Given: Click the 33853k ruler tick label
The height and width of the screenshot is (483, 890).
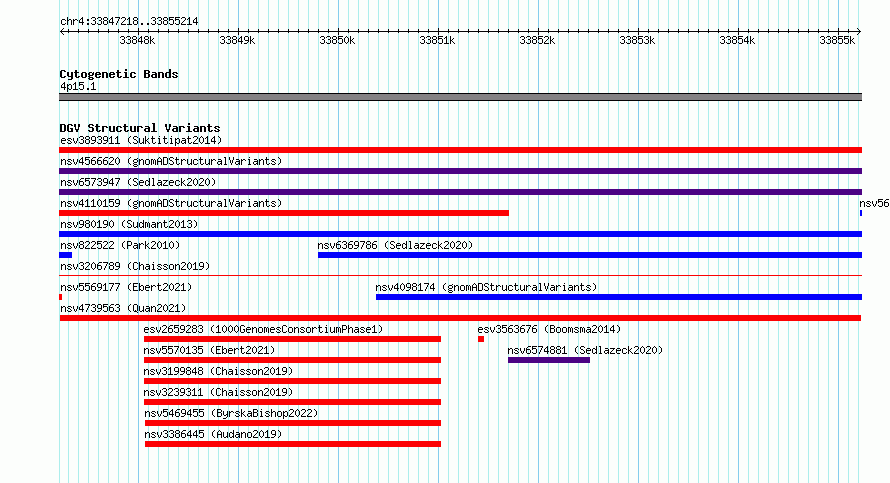Looking at the screenshot, I should point(637,40).
